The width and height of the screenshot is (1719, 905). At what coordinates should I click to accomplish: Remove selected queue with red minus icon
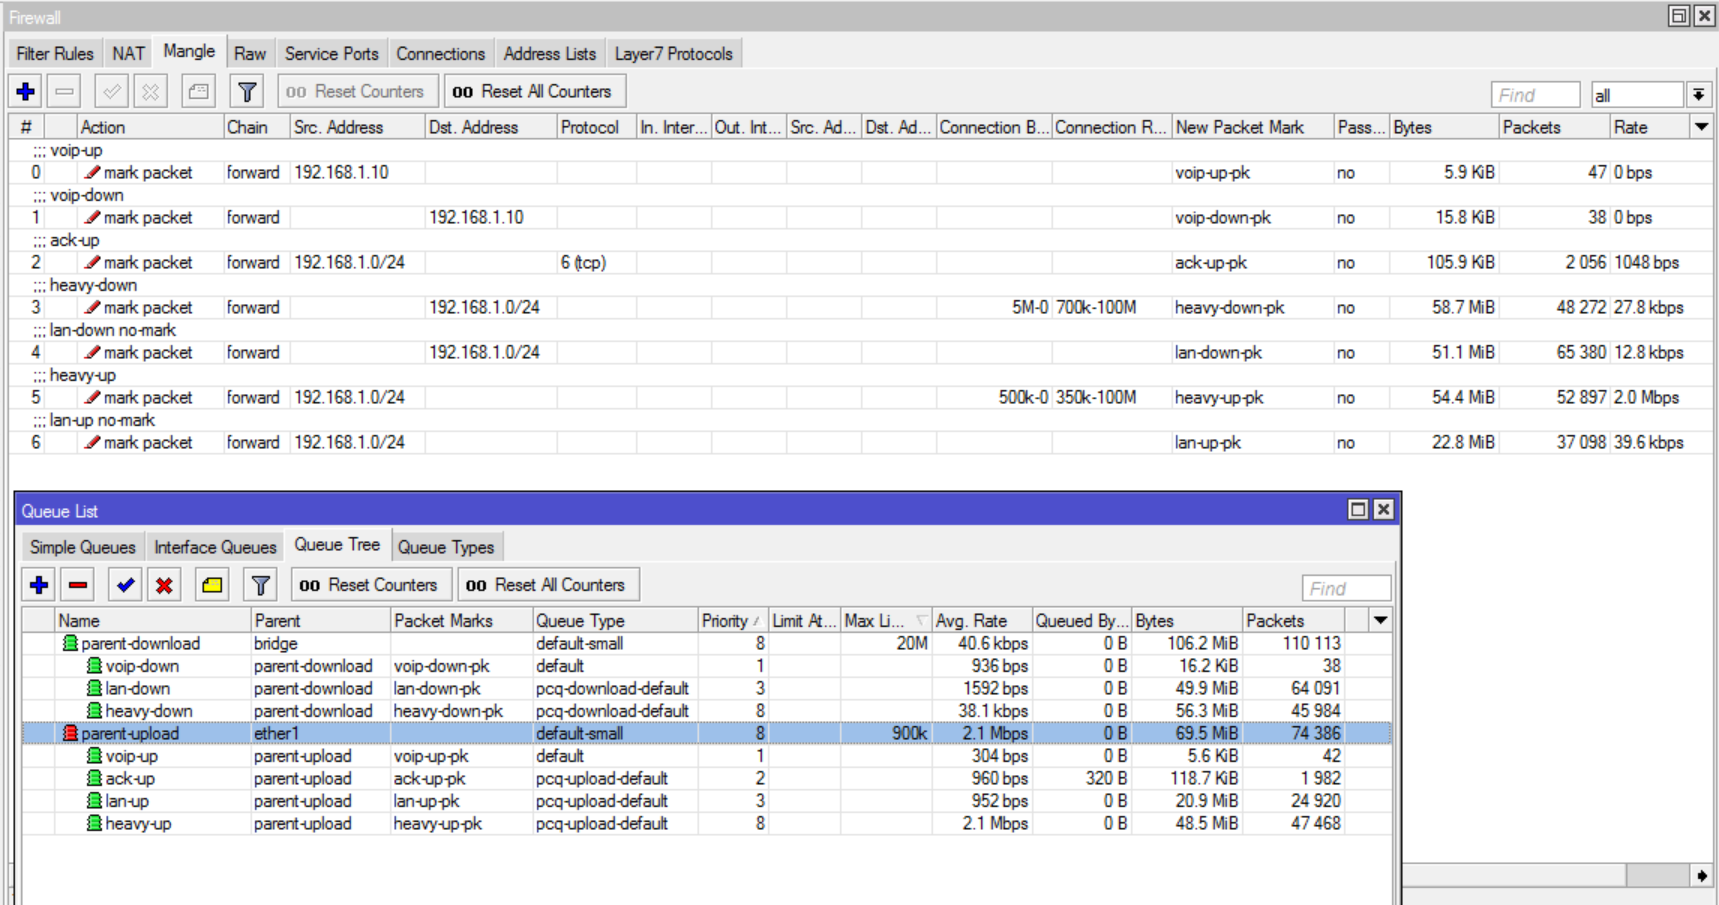[78, 585]
